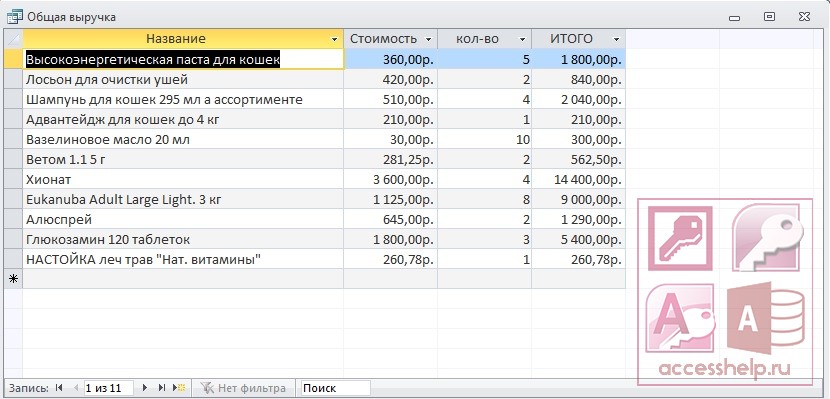
Task: Click the current record number box 1 из 11
Action: [109, 388]
